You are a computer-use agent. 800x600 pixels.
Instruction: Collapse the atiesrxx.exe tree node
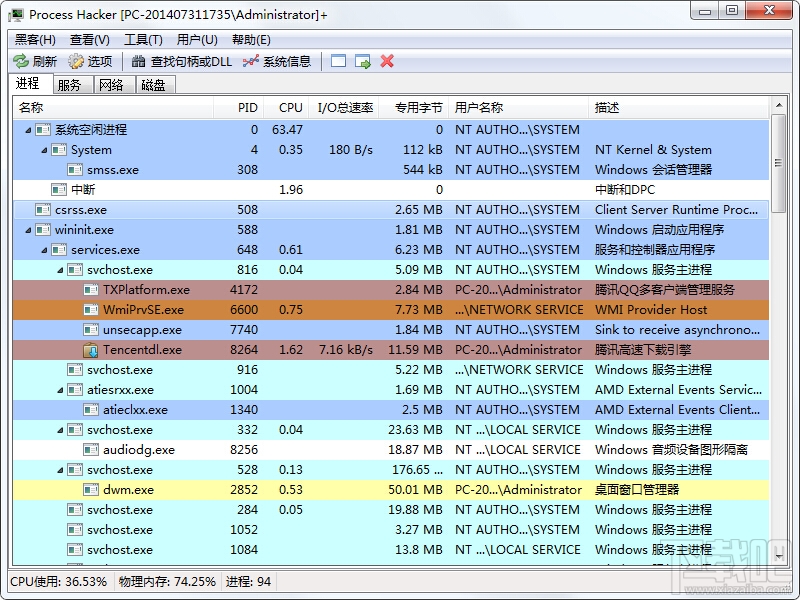tap(60, 390)
